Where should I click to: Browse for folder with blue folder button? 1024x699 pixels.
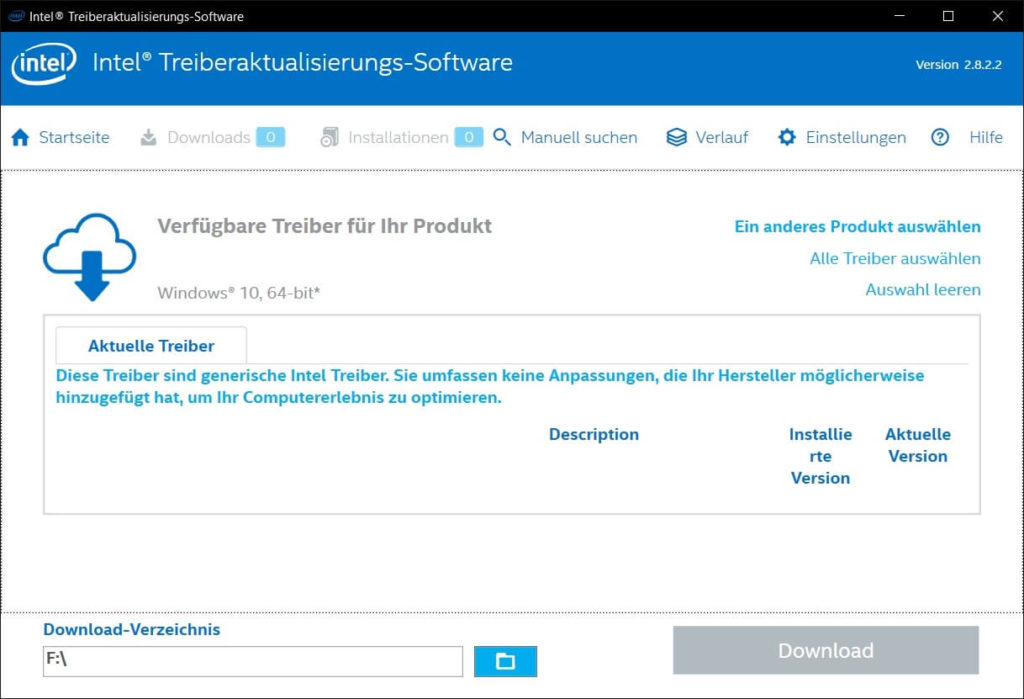point(505,661)
